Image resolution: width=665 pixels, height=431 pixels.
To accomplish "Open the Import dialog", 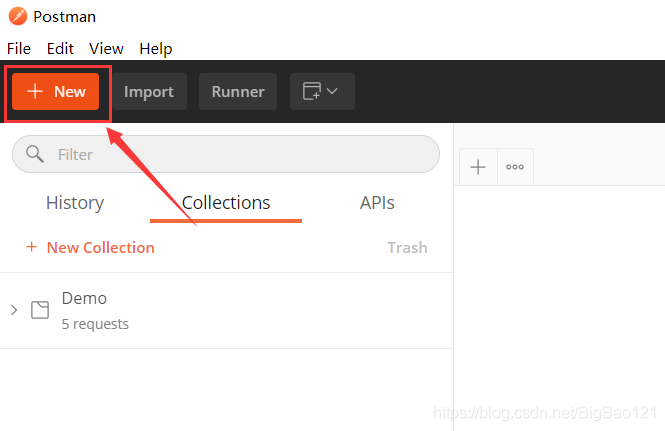I will pyautogui.click(x=149, y=92).
